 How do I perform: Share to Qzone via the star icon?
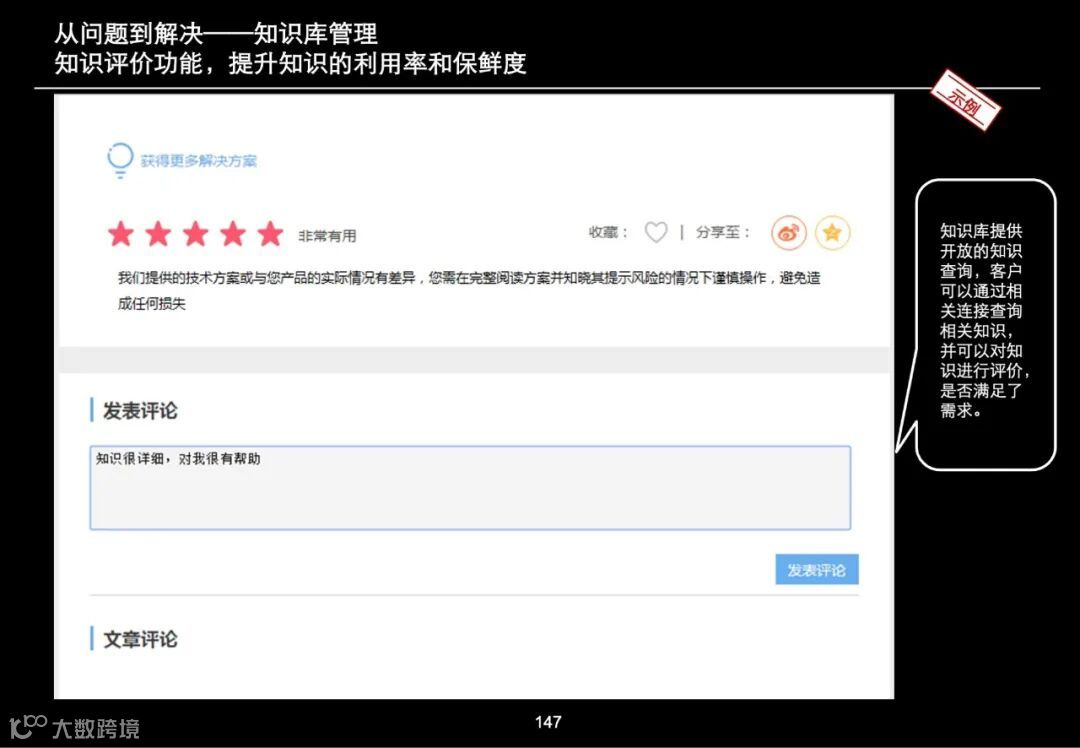[x=833, y=232]
